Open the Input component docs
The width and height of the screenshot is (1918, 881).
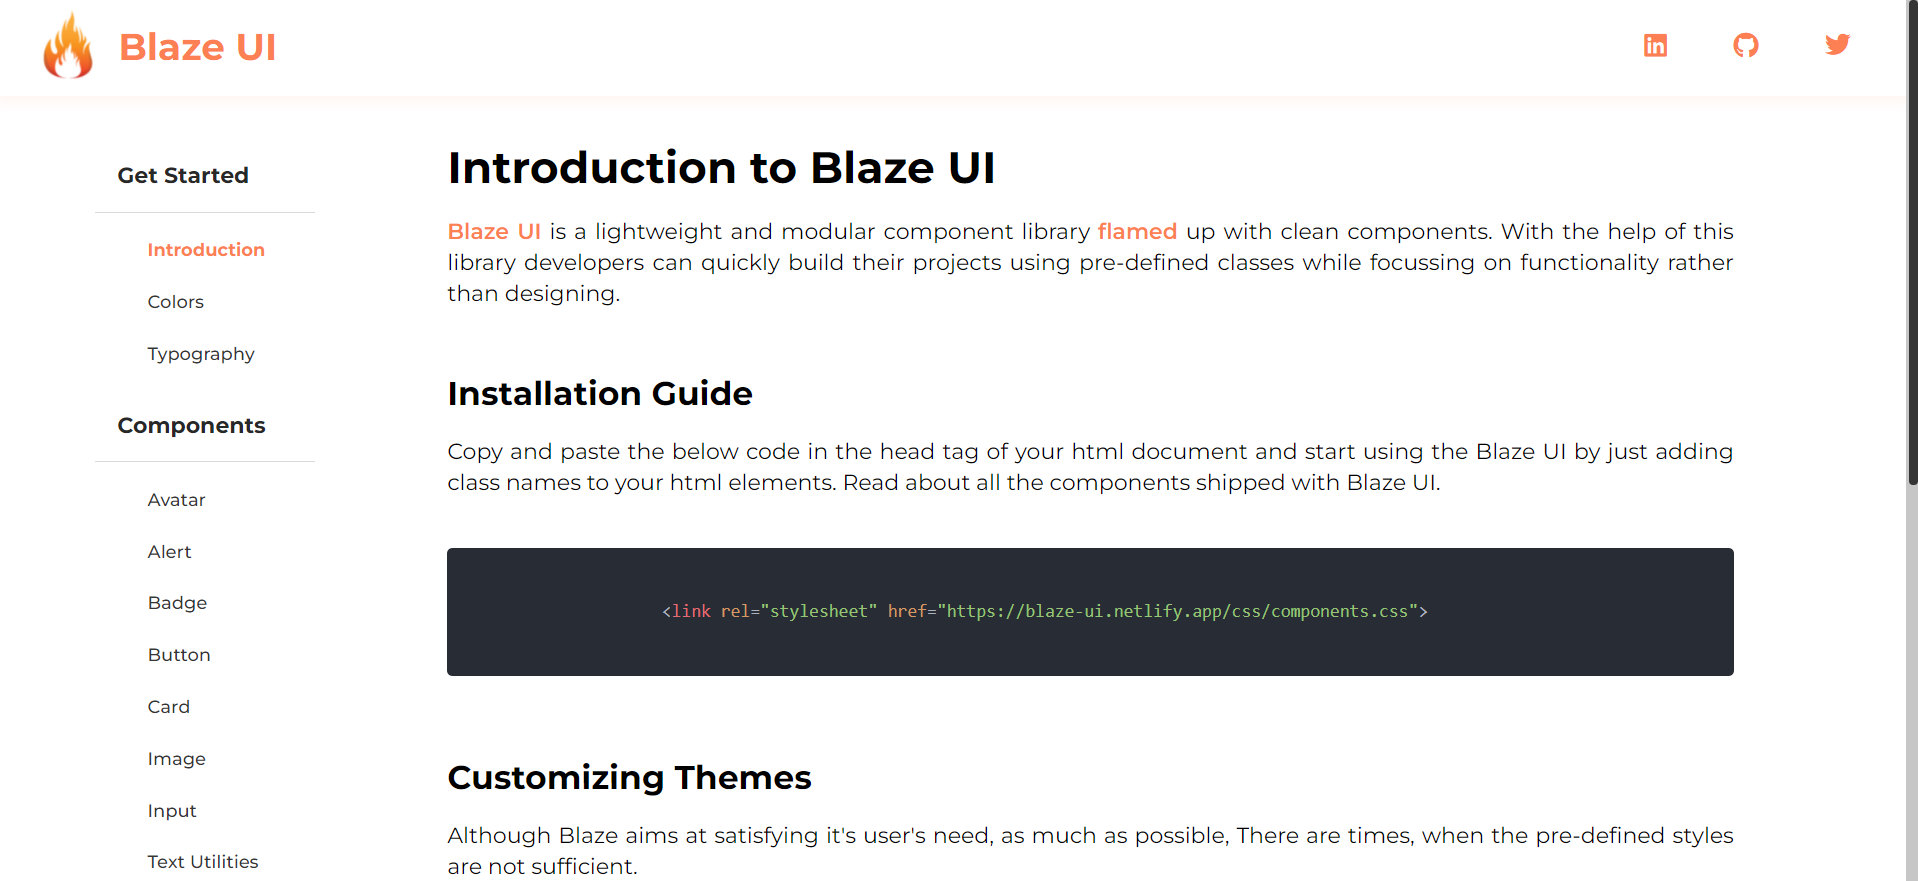tap(171, 810)
